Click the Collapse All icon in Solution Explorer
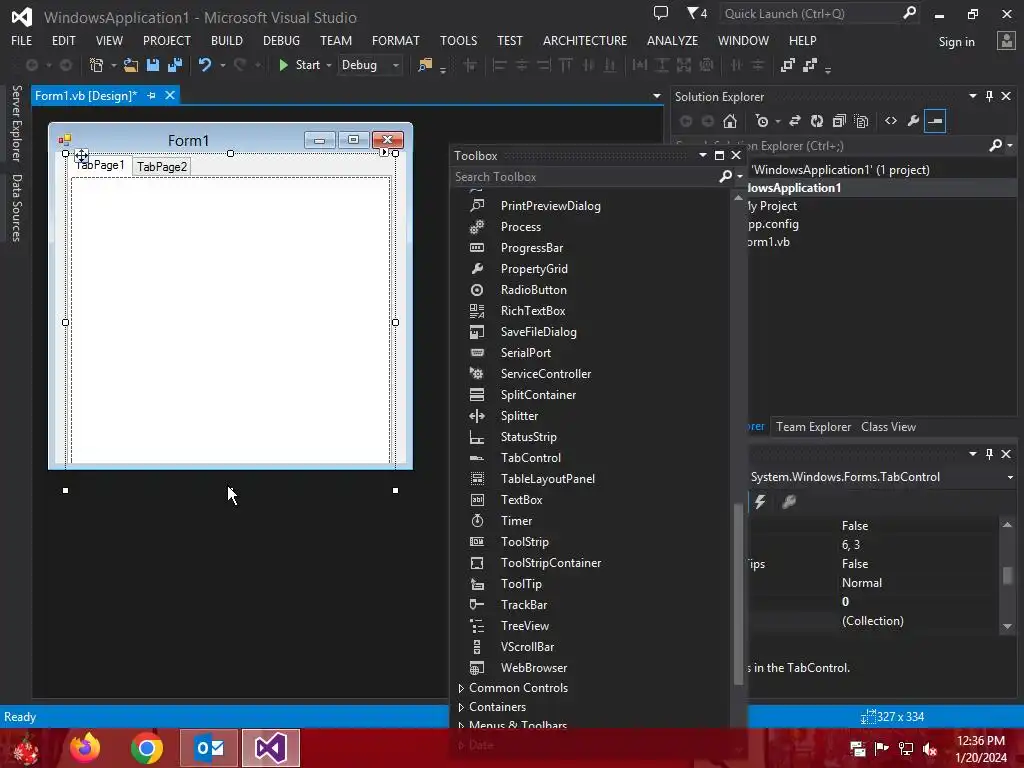This screenshot has width=1024, height=768. click(839, 121)
